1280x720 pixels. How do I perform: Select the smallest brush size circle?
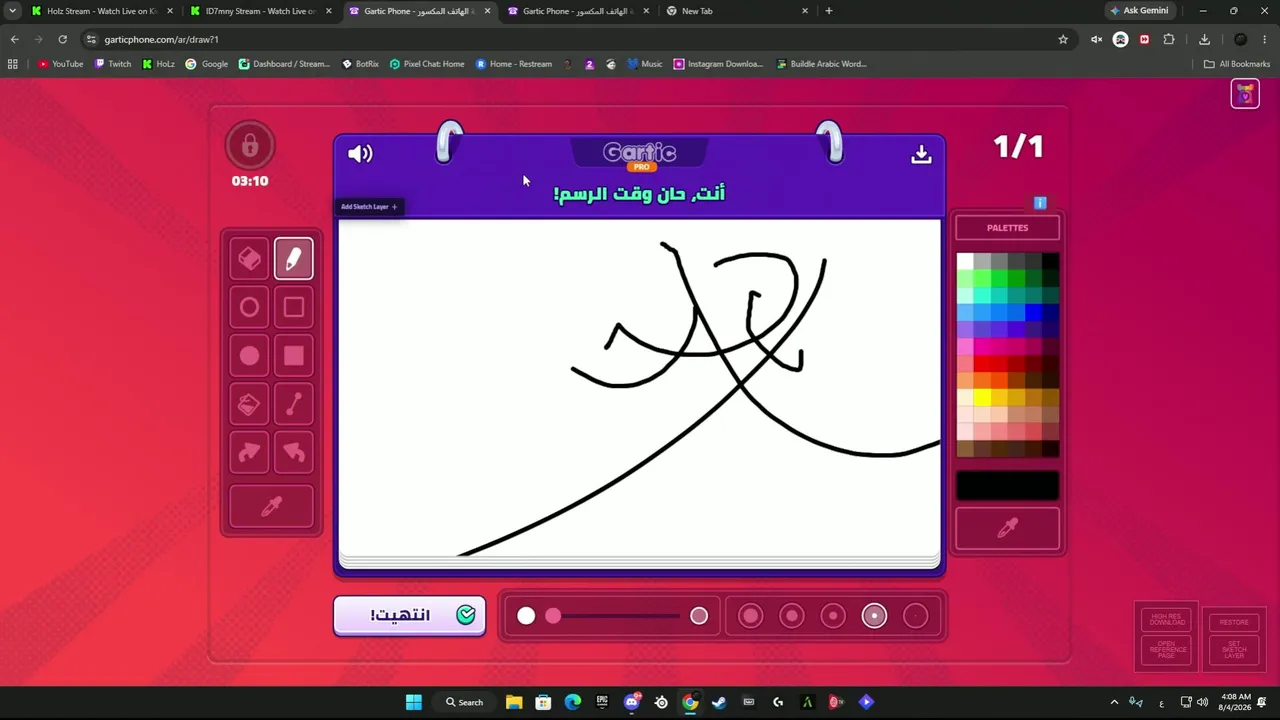[x=916, y=616]
